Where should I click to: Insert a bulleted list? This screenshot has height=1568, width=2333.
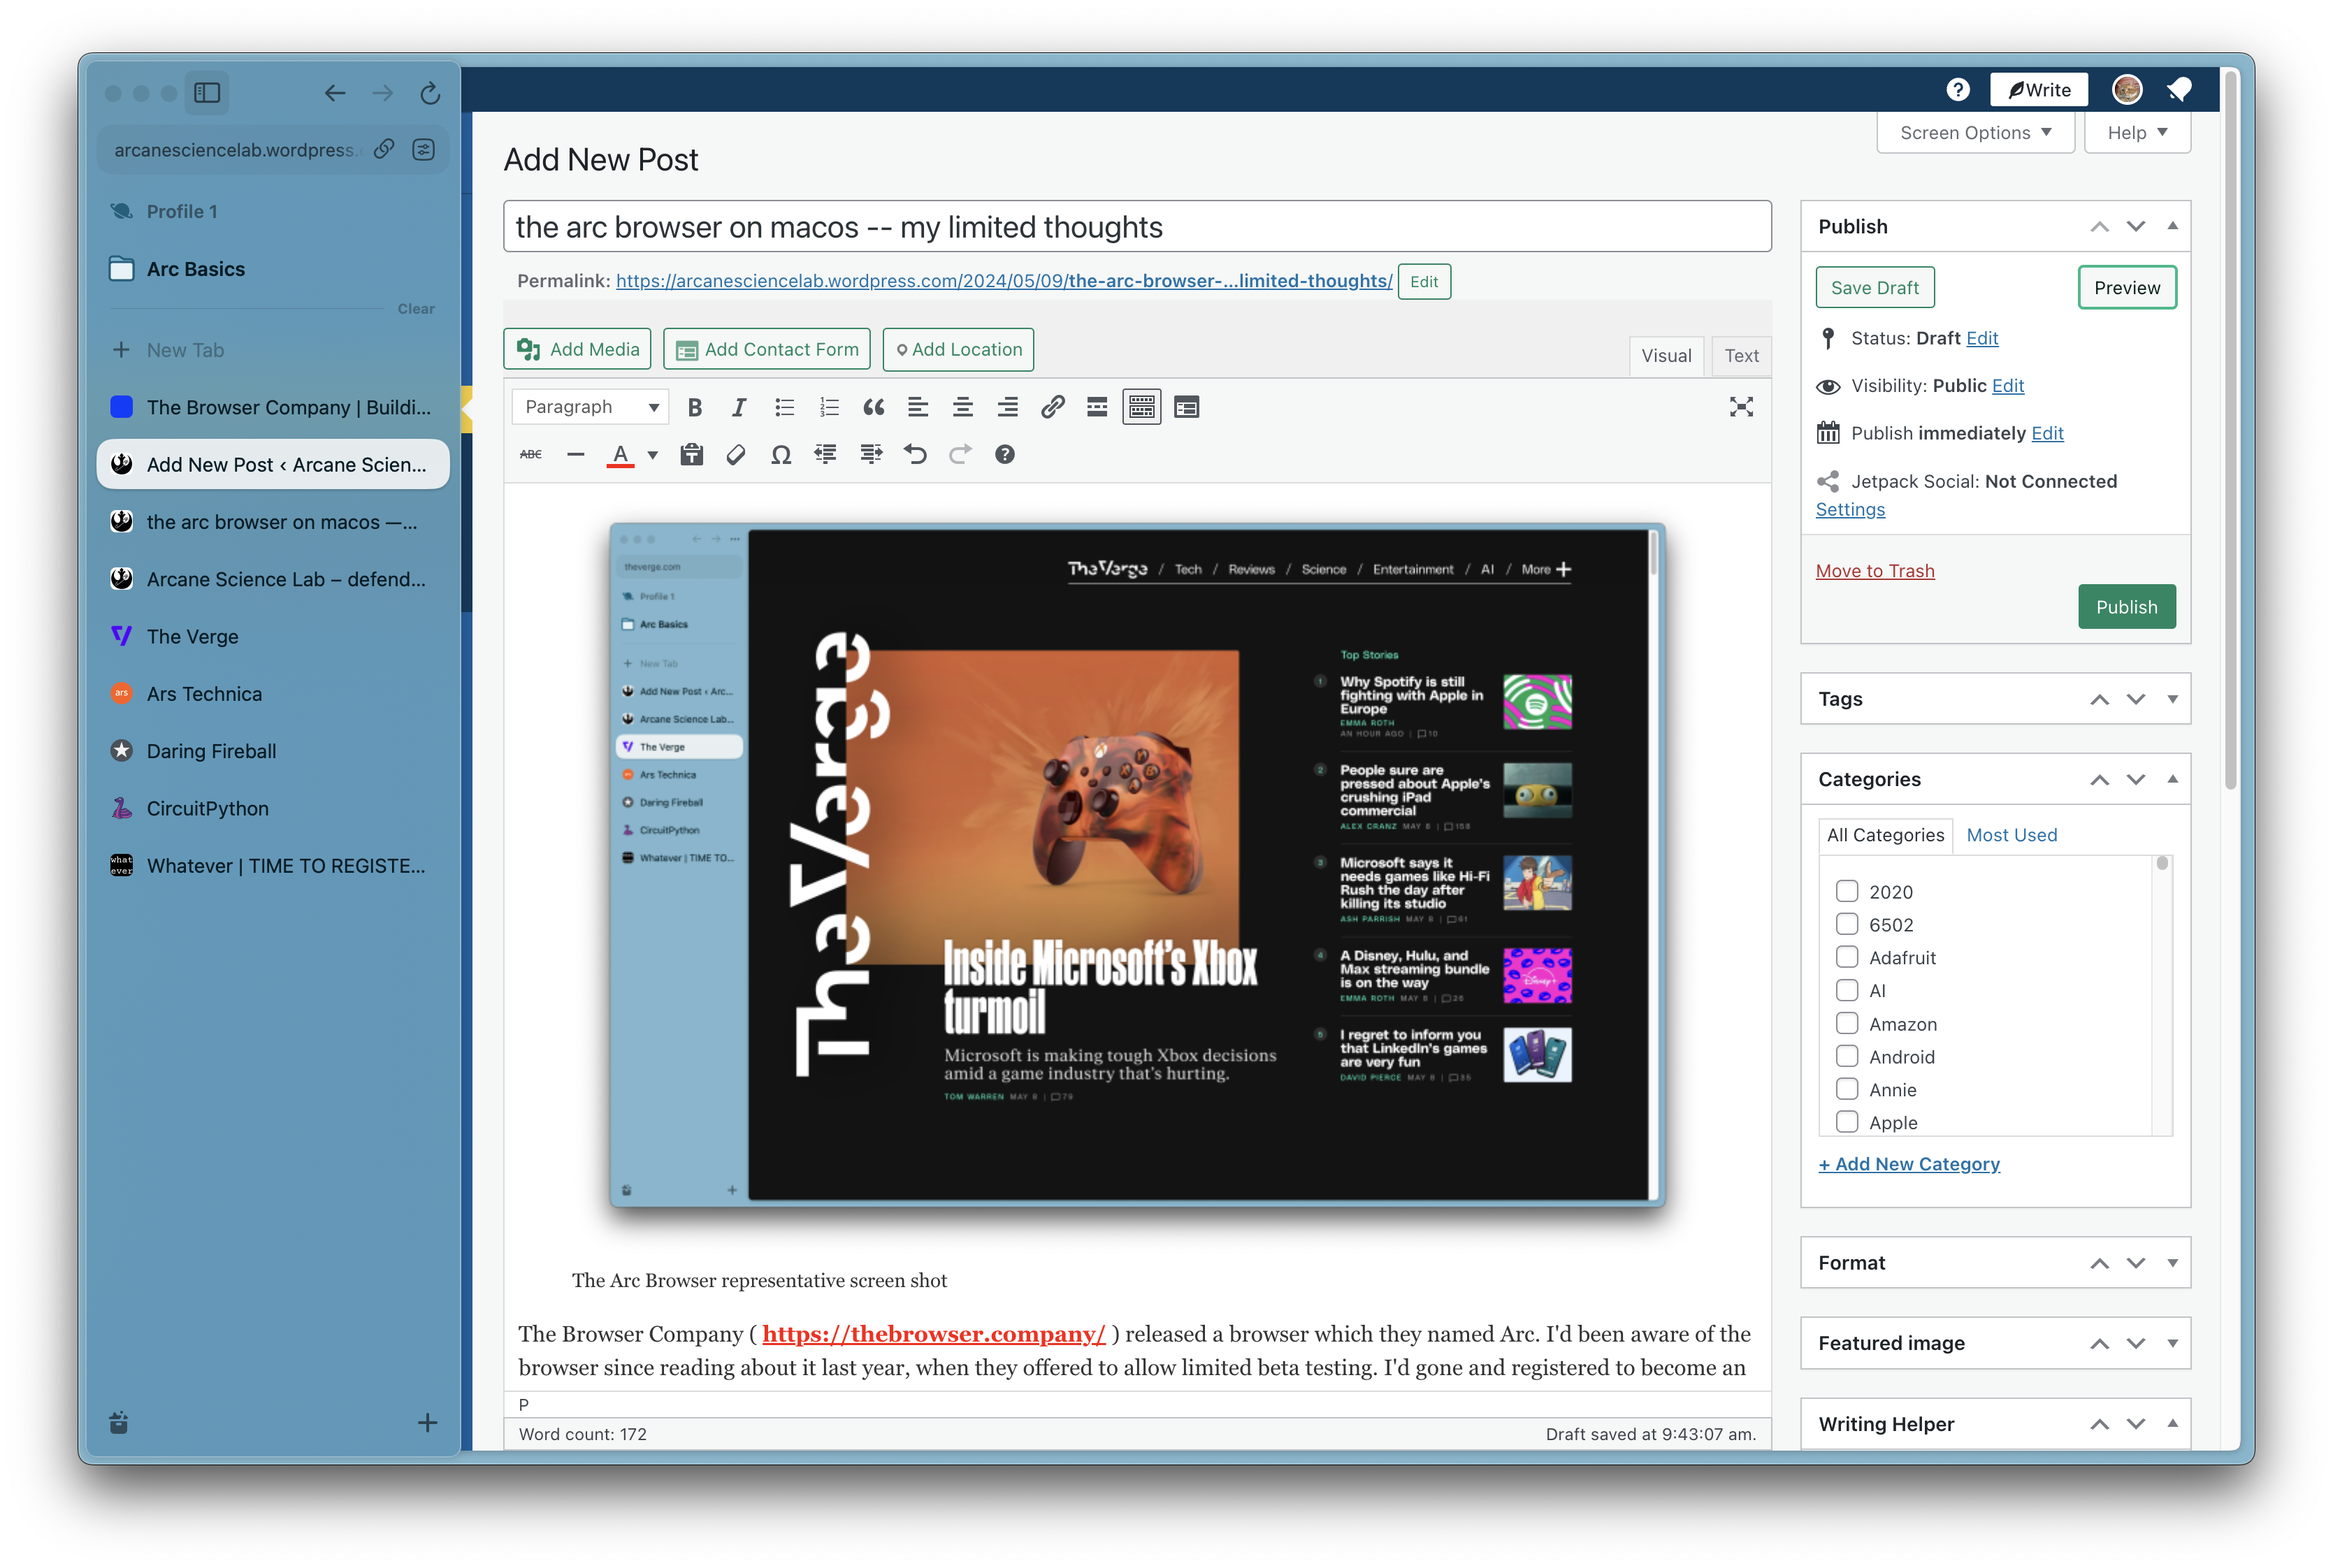[x=784, y=407]
